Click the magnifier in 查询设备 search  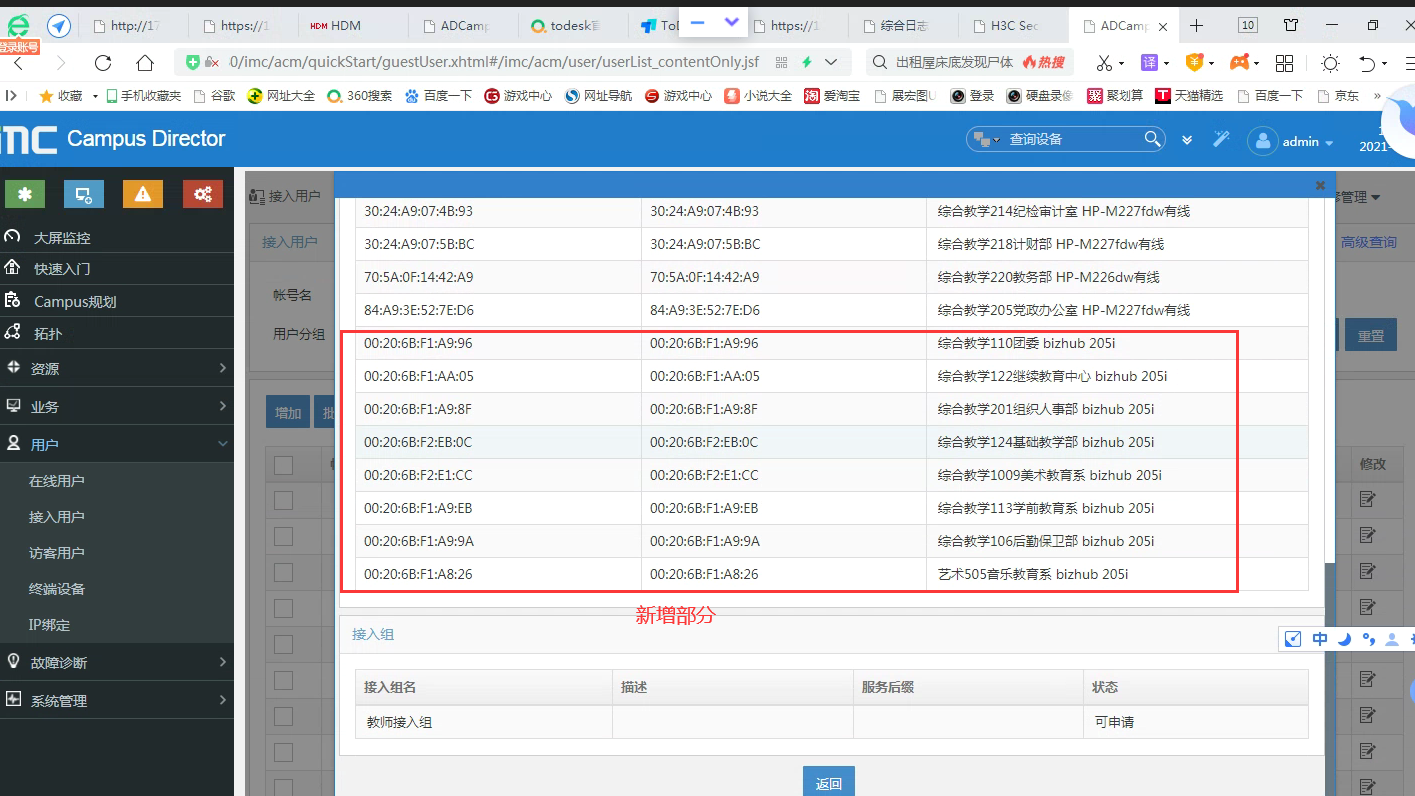point(1153,139)
